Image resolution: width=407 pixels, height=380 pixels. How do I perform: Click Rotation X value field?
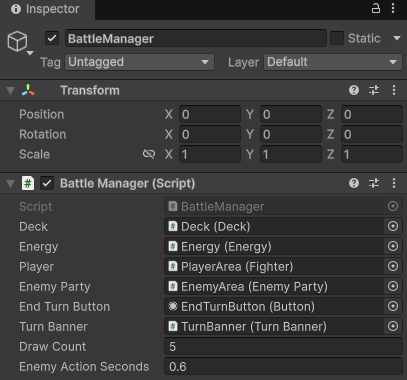(x=210, y=134)
